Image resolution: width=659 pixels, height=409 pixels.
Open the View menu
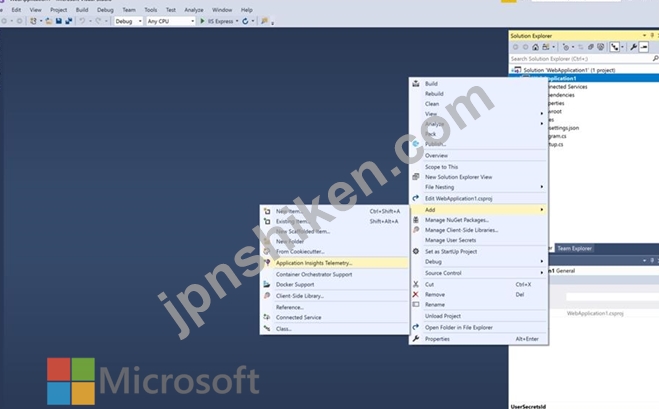[x=36, y=10]
